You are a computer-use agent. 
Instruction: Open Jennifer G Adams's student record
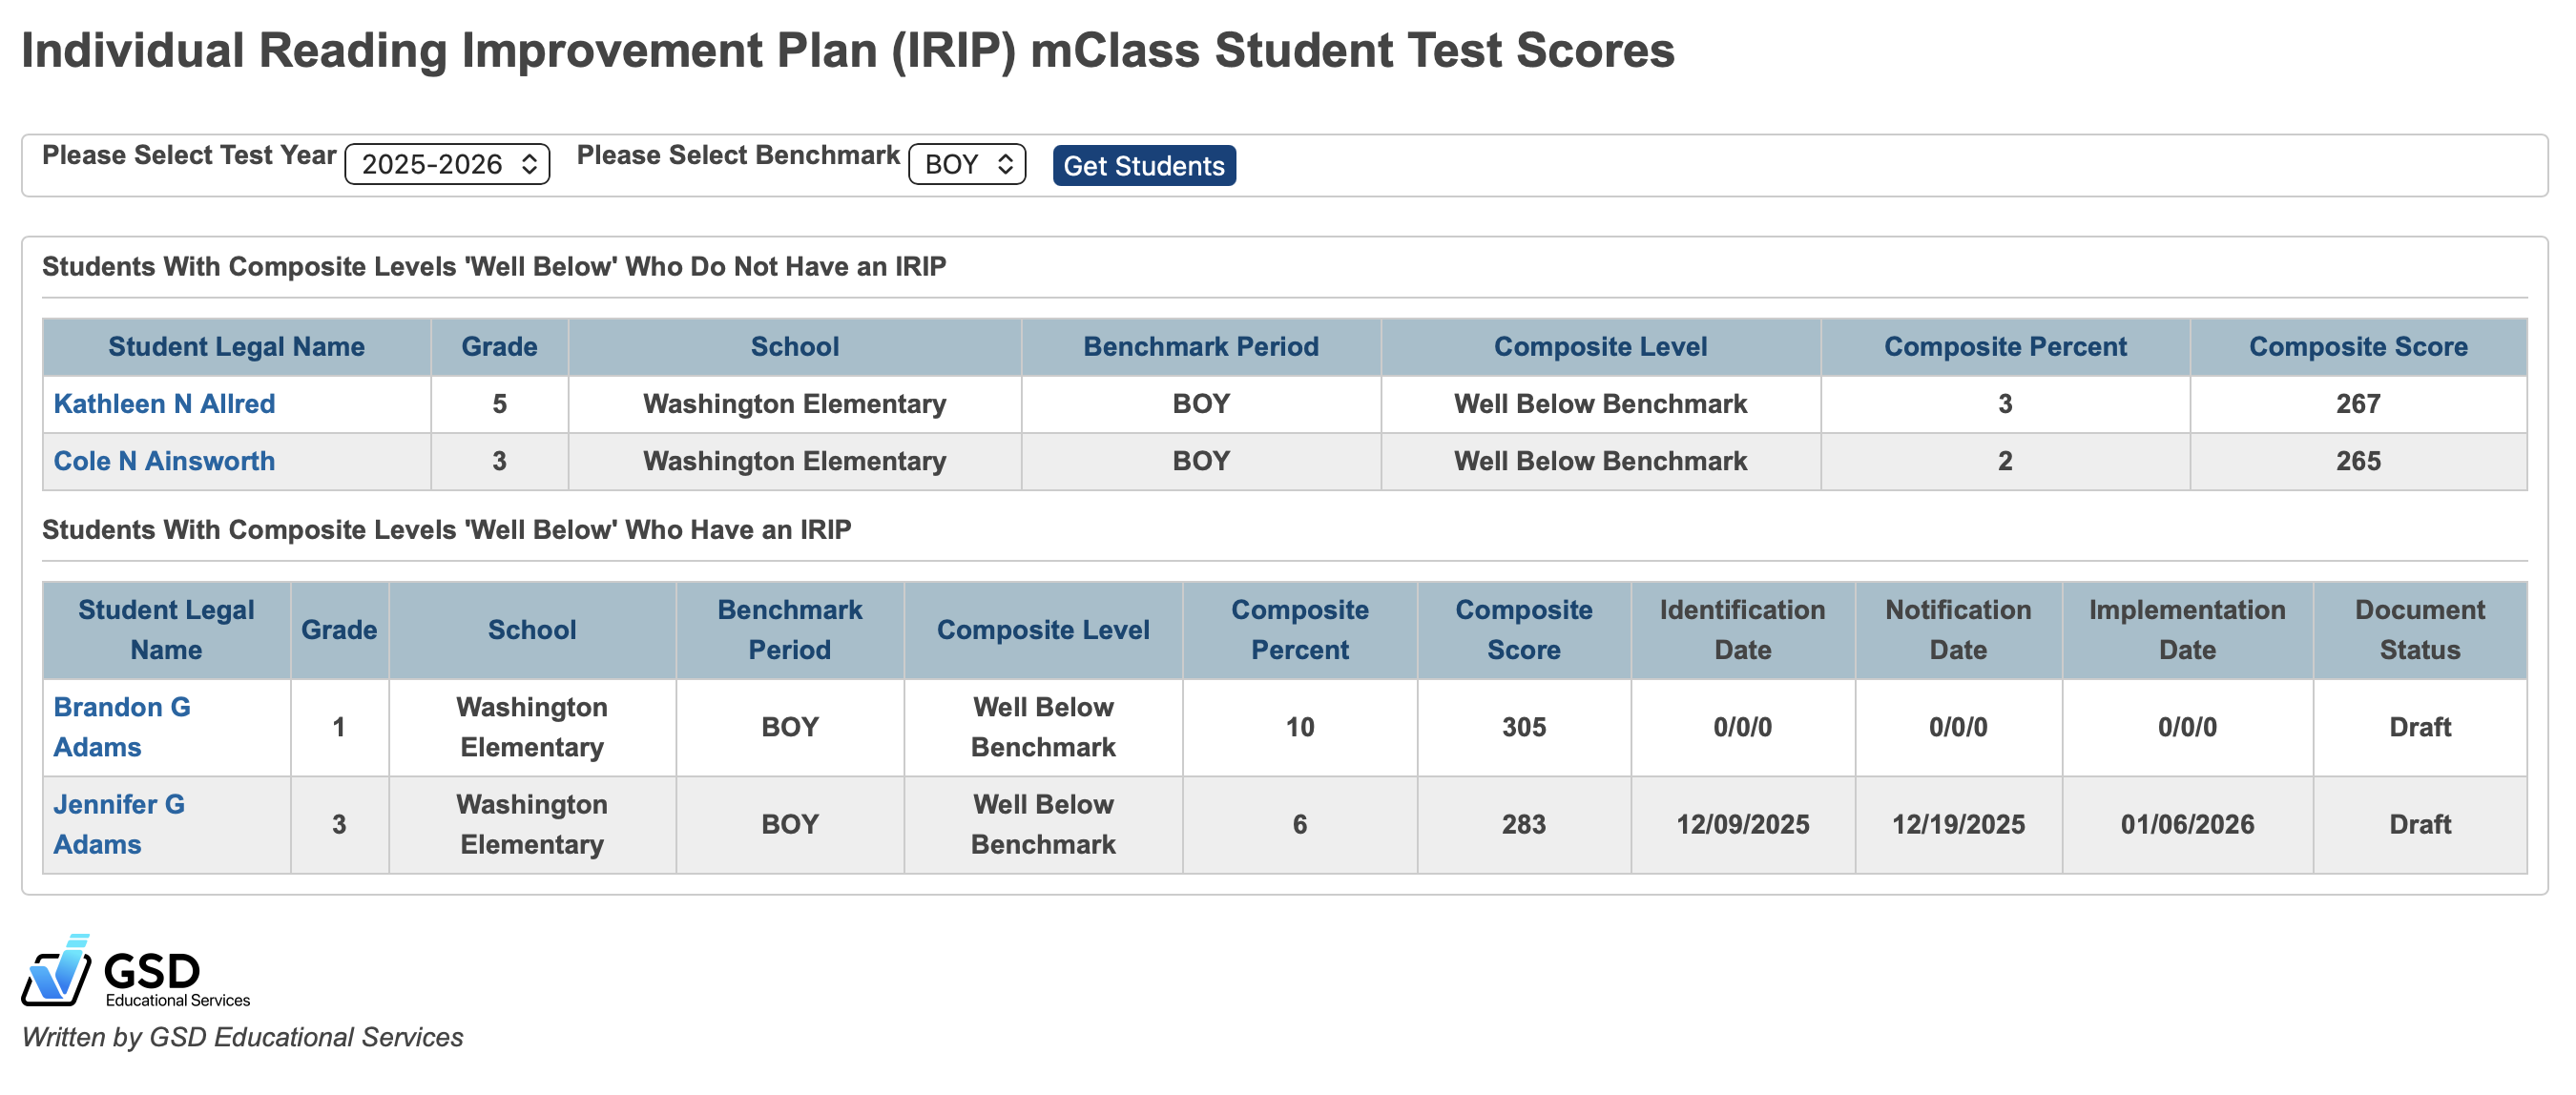point(118,824)
